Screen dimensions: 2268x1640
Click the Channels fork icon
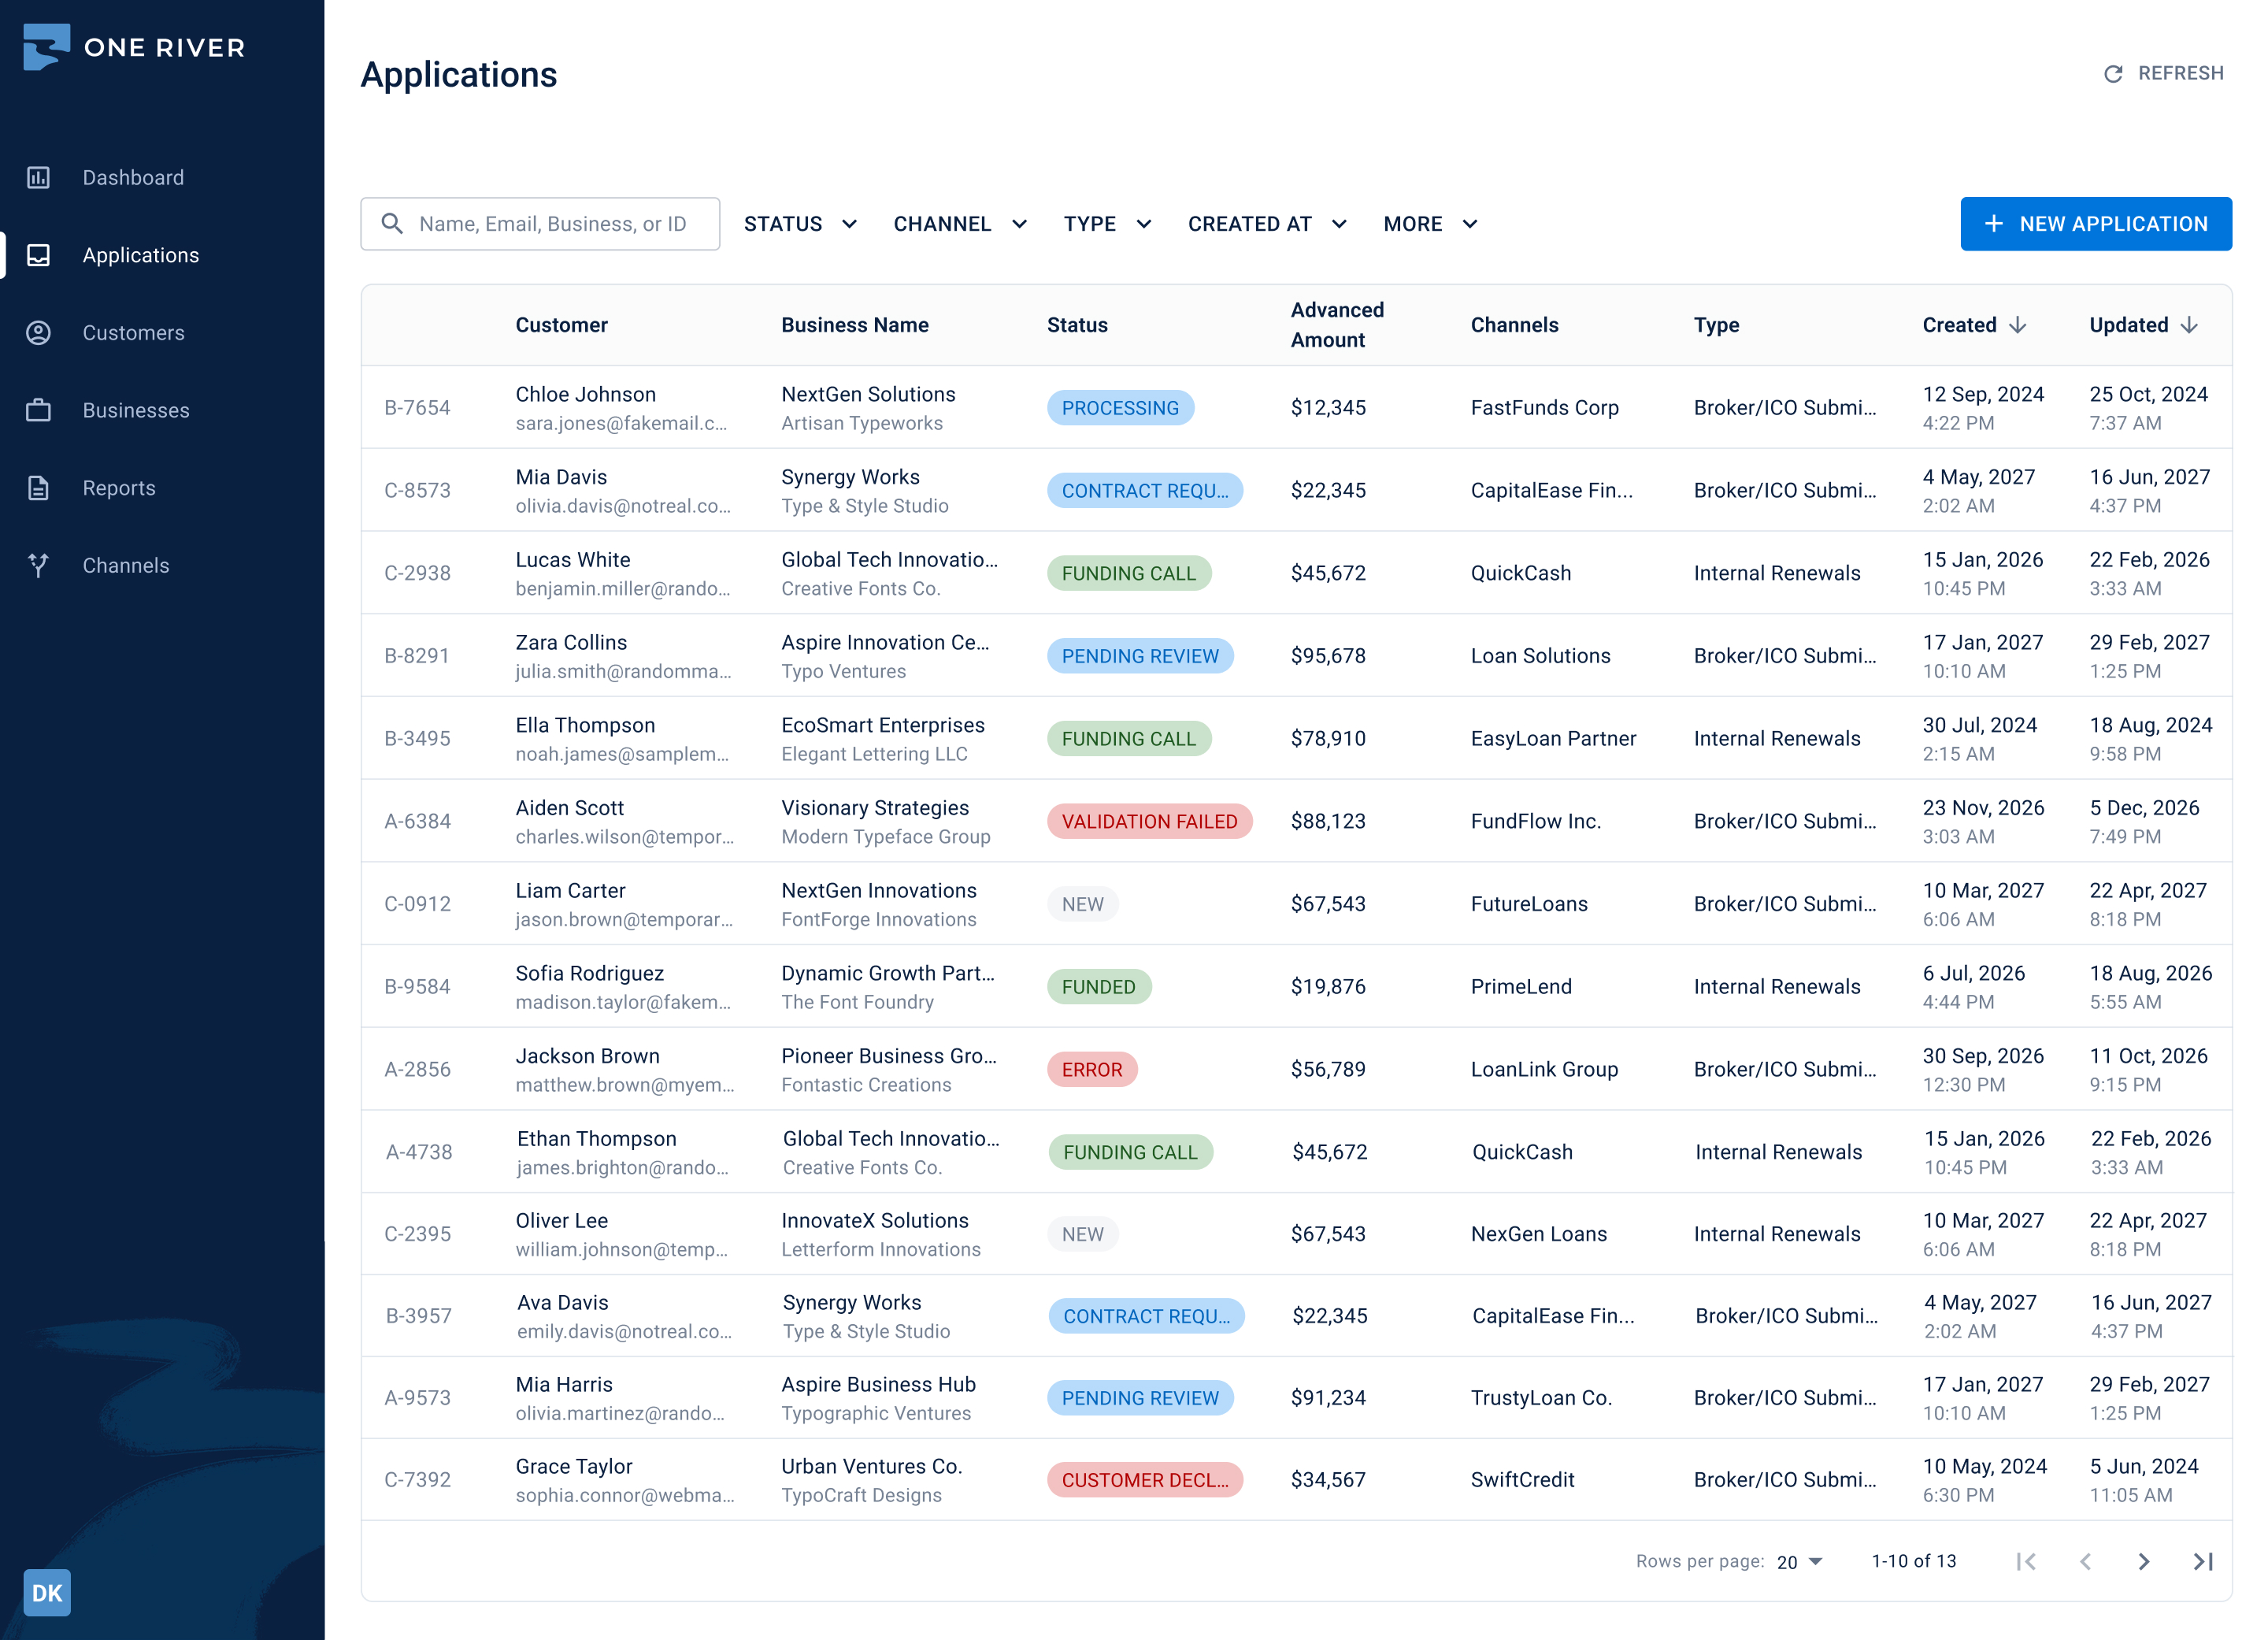[38, 565]
